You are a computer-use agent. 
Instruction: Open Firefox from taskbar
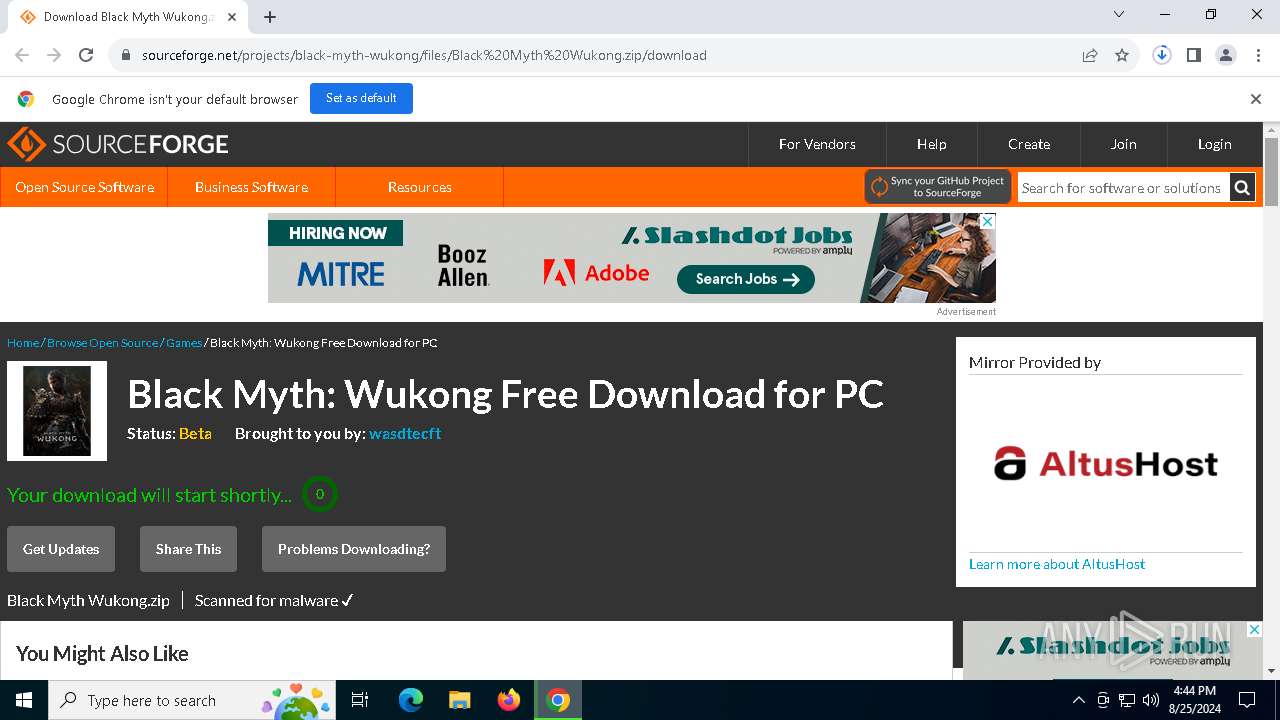point(509,700)
